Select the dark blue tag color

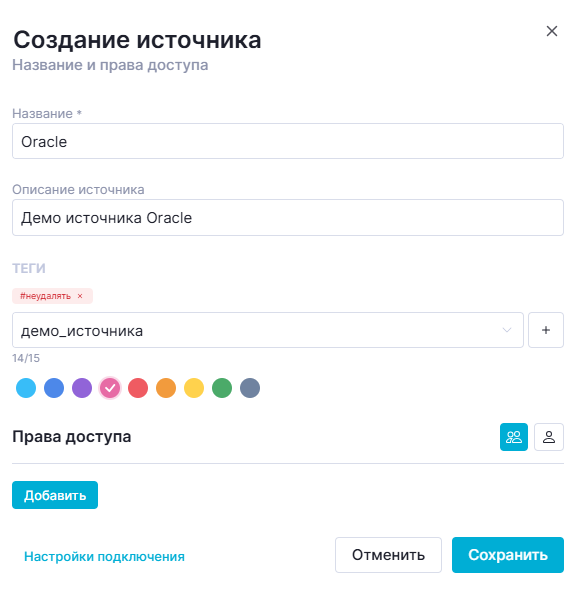click(x=54, y=388)
